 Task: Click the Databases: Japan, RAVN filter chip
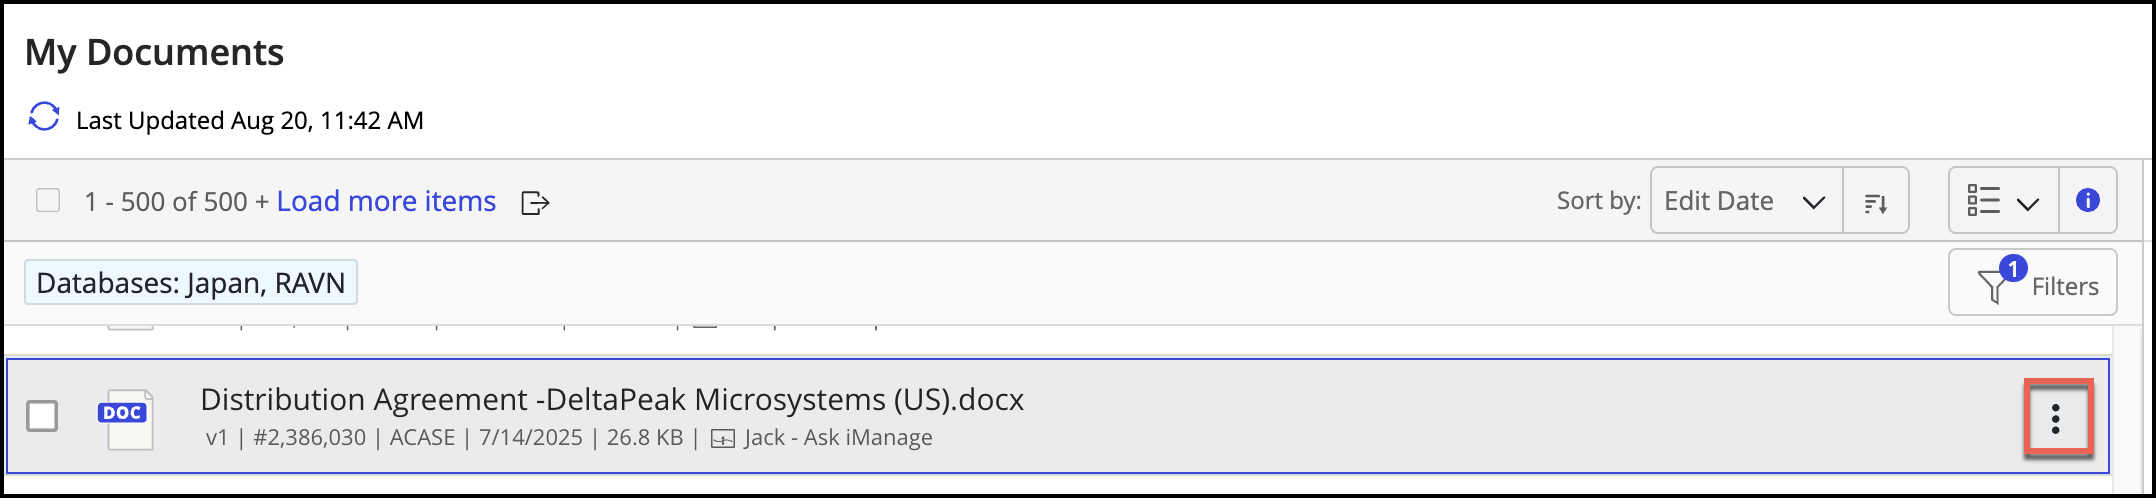click(190, 283)
